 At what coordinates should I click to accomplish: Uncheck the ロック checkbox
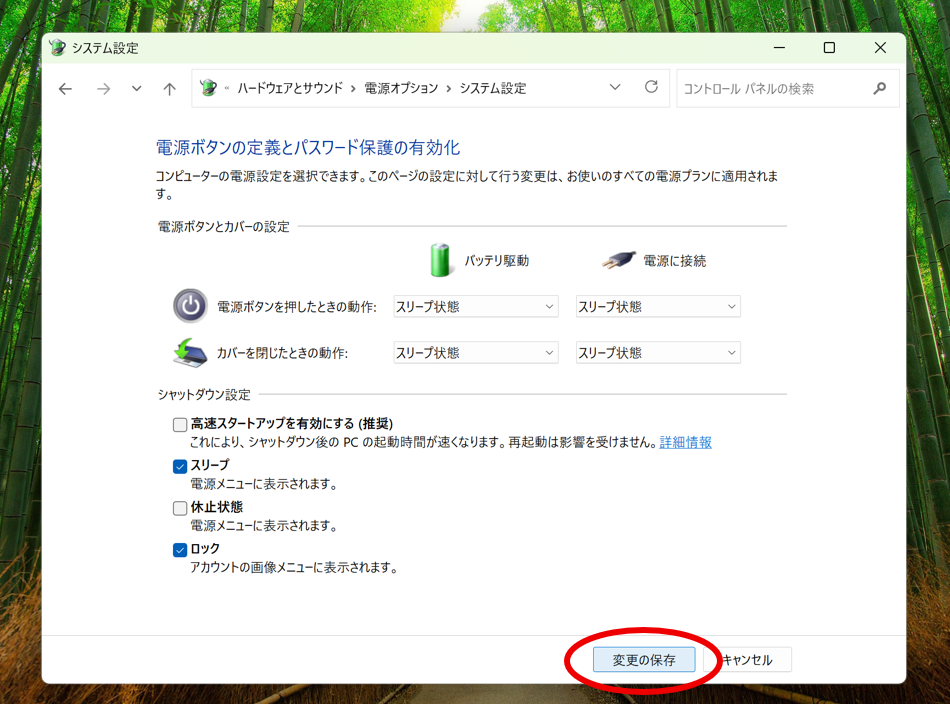pyautogui.click(x=180, y=550)
